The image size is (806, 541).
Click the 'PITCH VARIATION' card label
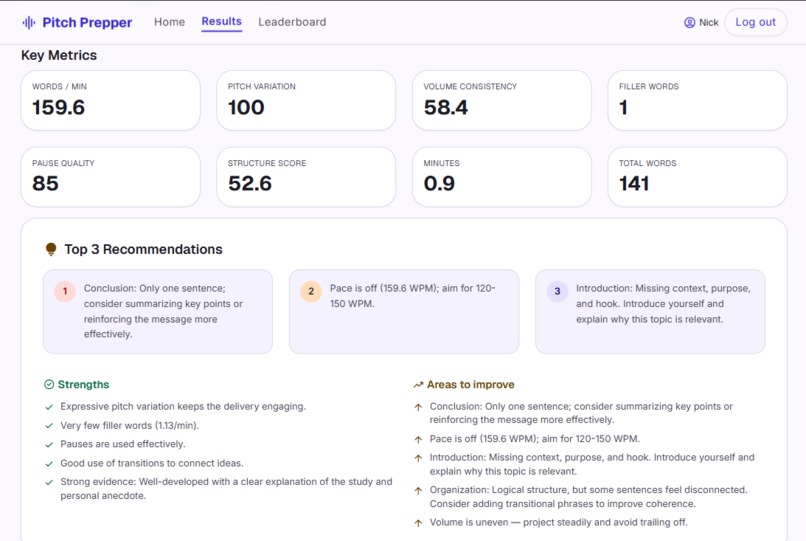click(x=262, y=86)
